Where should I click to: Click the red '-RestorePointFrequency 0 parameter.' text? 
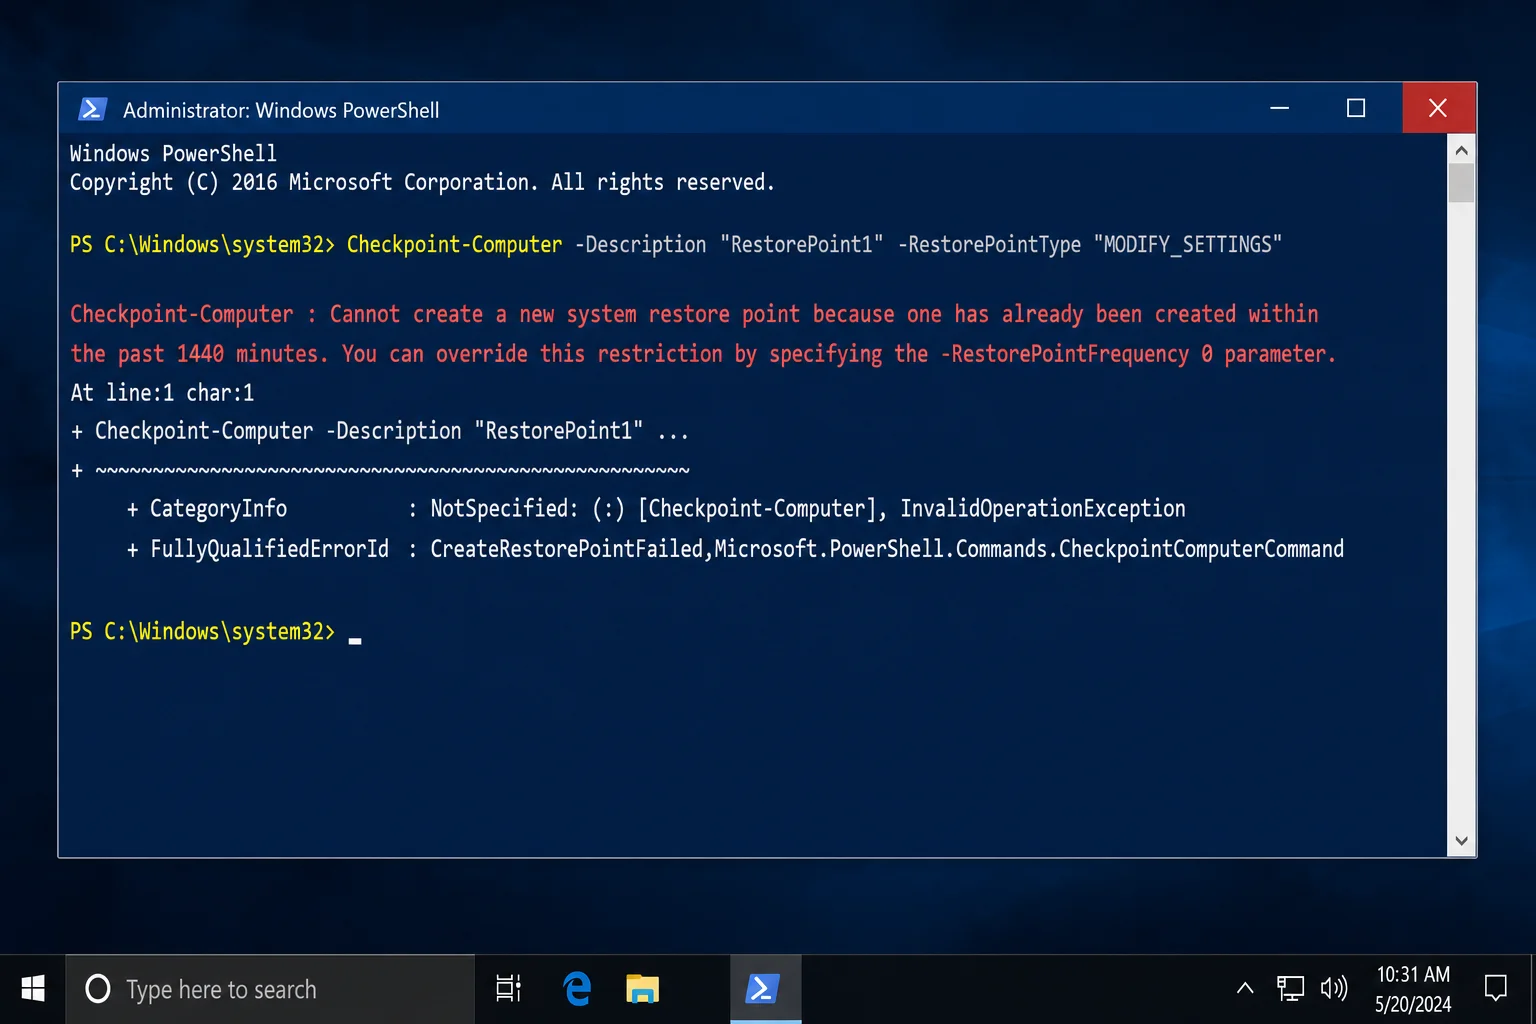1138,354
